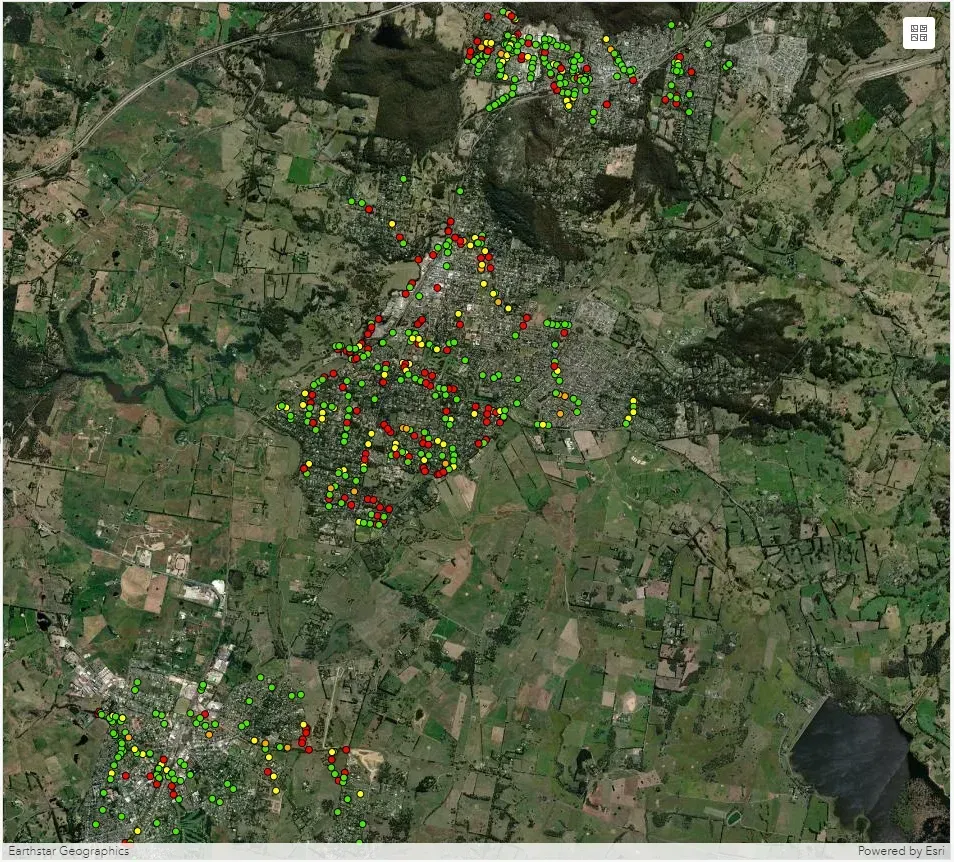Click the Earthstar Geographics attribution text

[x=69, y=851]
